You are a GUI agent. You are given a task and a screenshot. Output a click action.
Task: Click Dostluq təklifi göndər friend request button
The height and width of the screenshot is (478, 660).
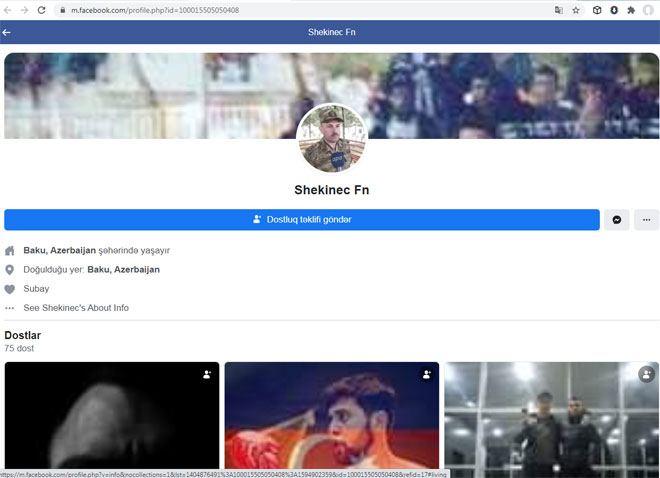(301, 220)
